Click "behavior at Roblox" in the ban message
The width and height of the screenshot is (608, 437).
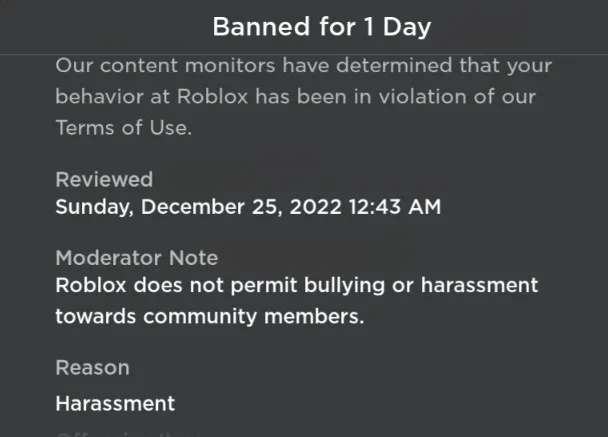click(x=142, y=97)
